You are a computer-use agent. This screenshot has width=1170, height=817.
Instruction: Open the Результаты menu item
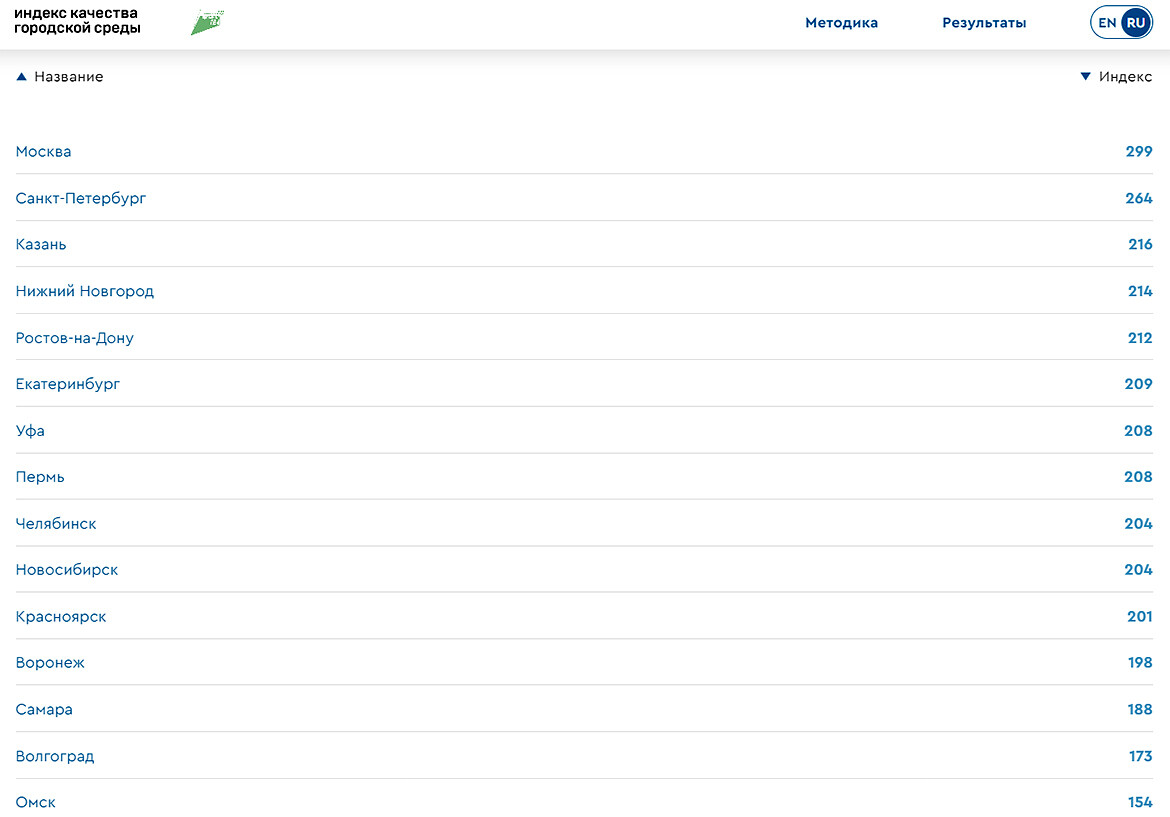(x=984, y=23)
